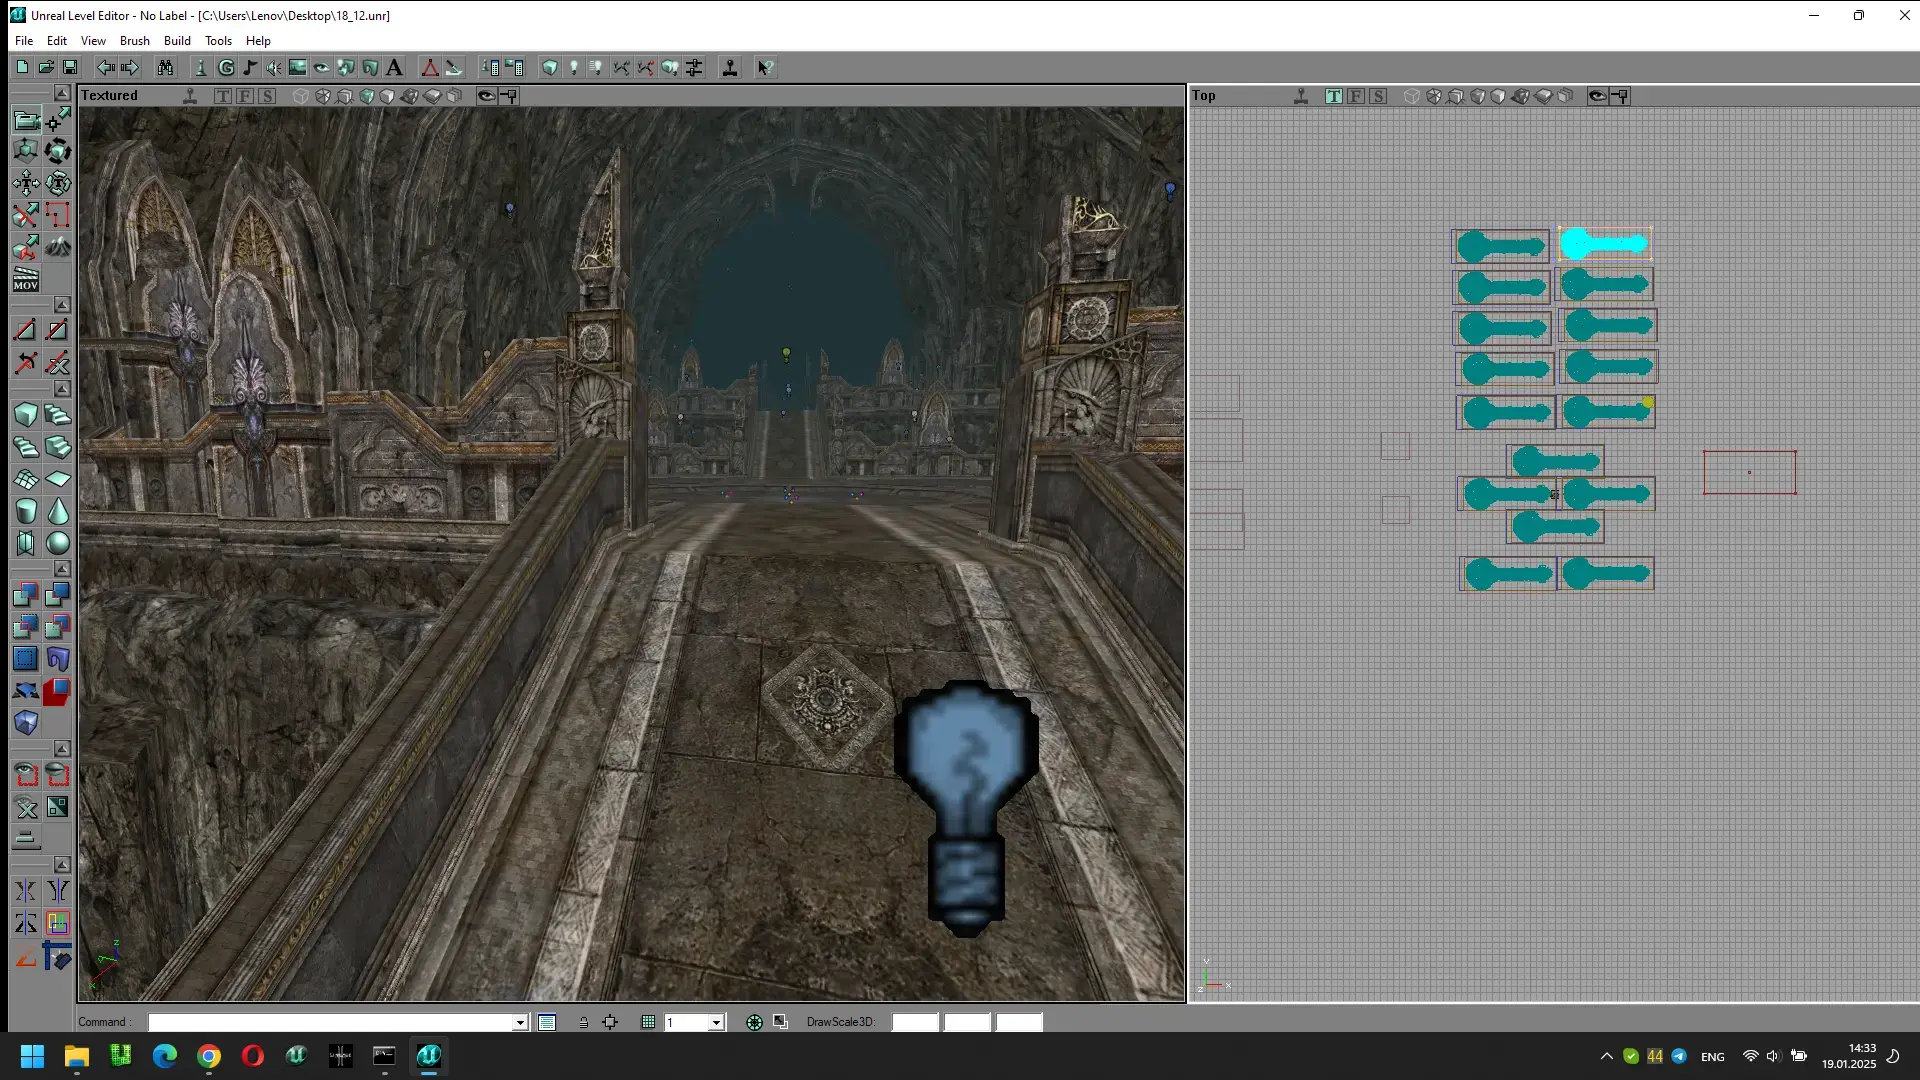Create a new map file
The height and width of the screenshot is (1080, 1920).
(x=22, y=67)
